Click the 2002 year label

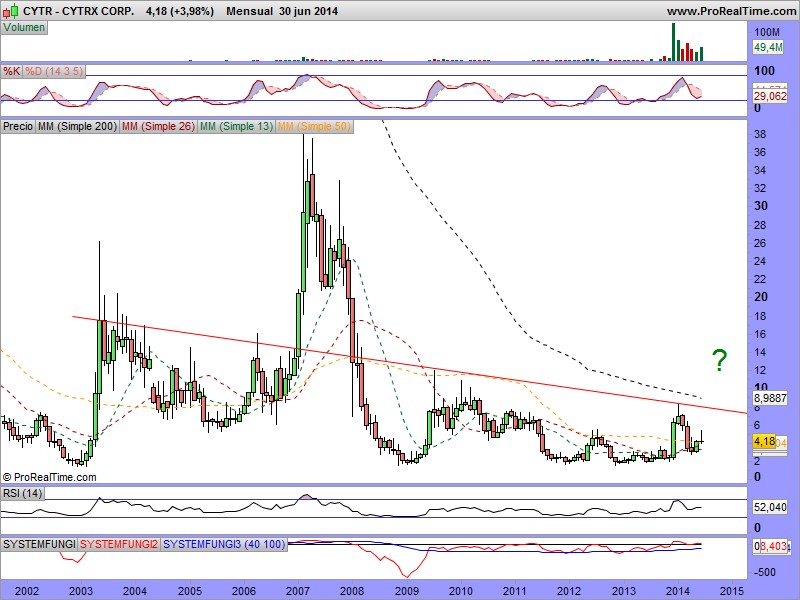click(27, 591)
